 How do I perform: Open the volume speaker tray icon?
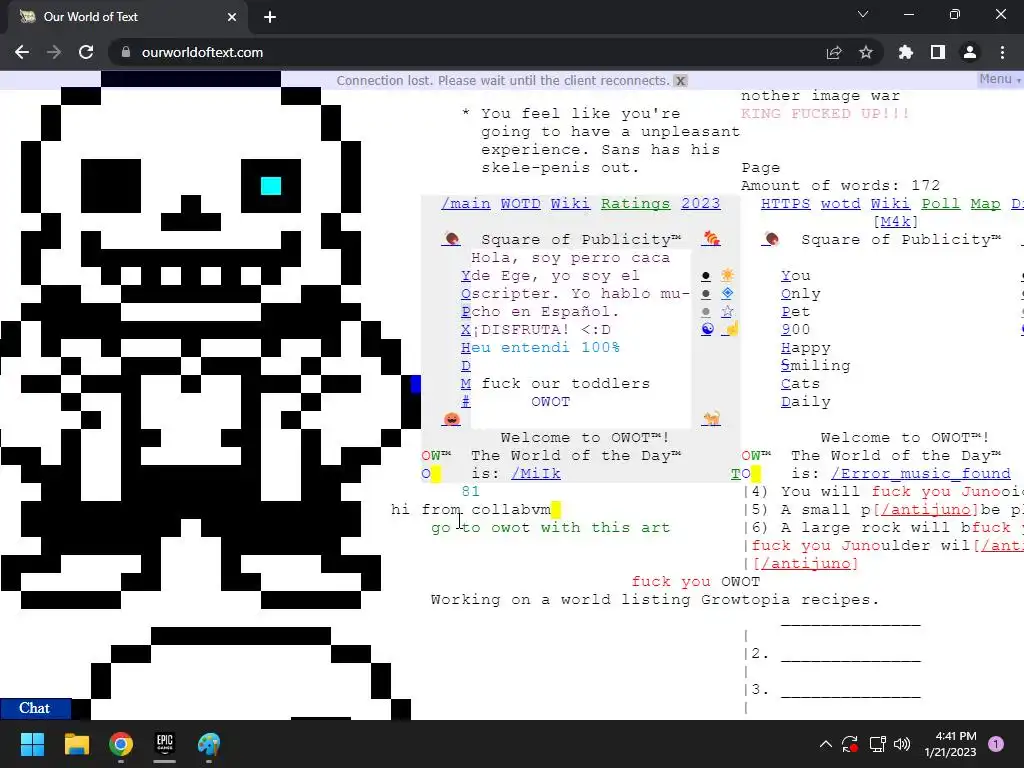coord(902,744)
